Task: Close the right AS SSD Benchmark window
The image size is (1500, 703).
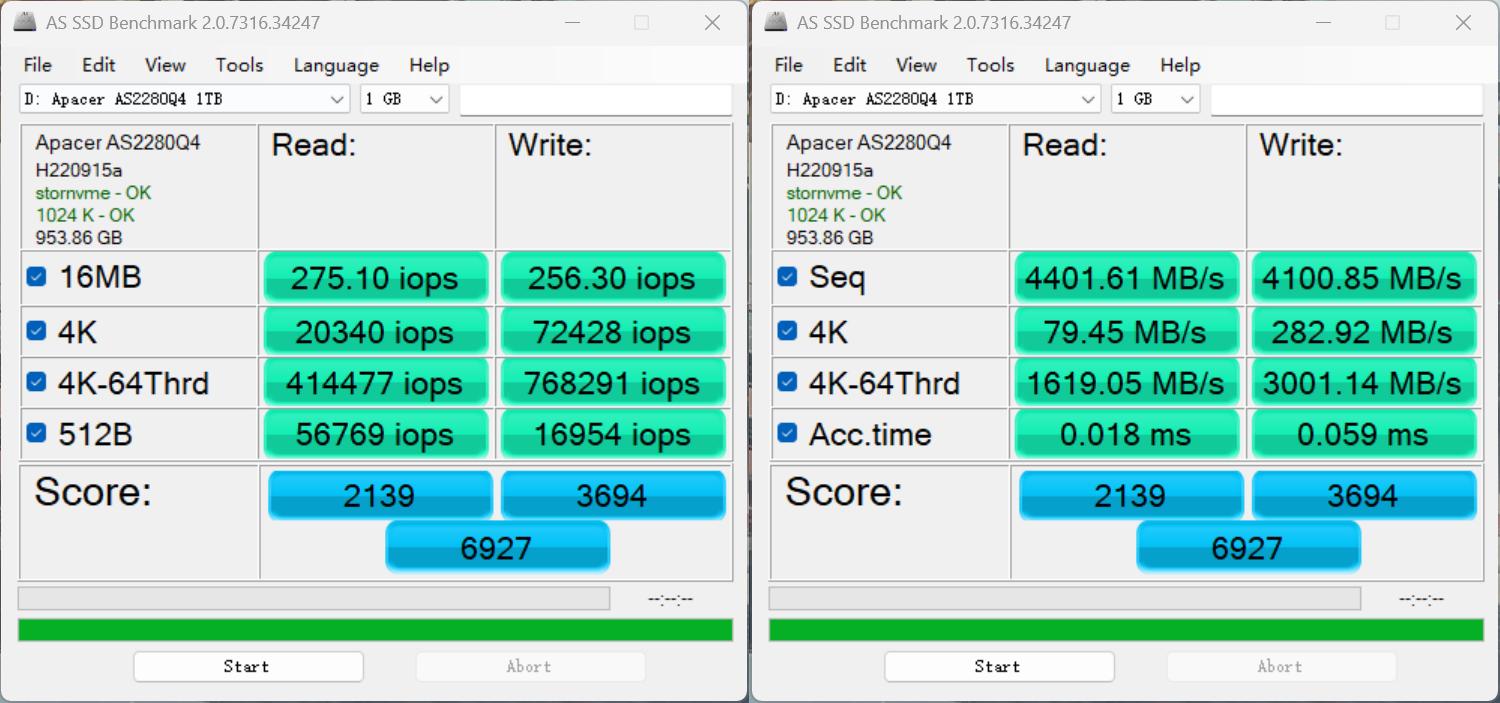Action: (x=1463, y=22)
